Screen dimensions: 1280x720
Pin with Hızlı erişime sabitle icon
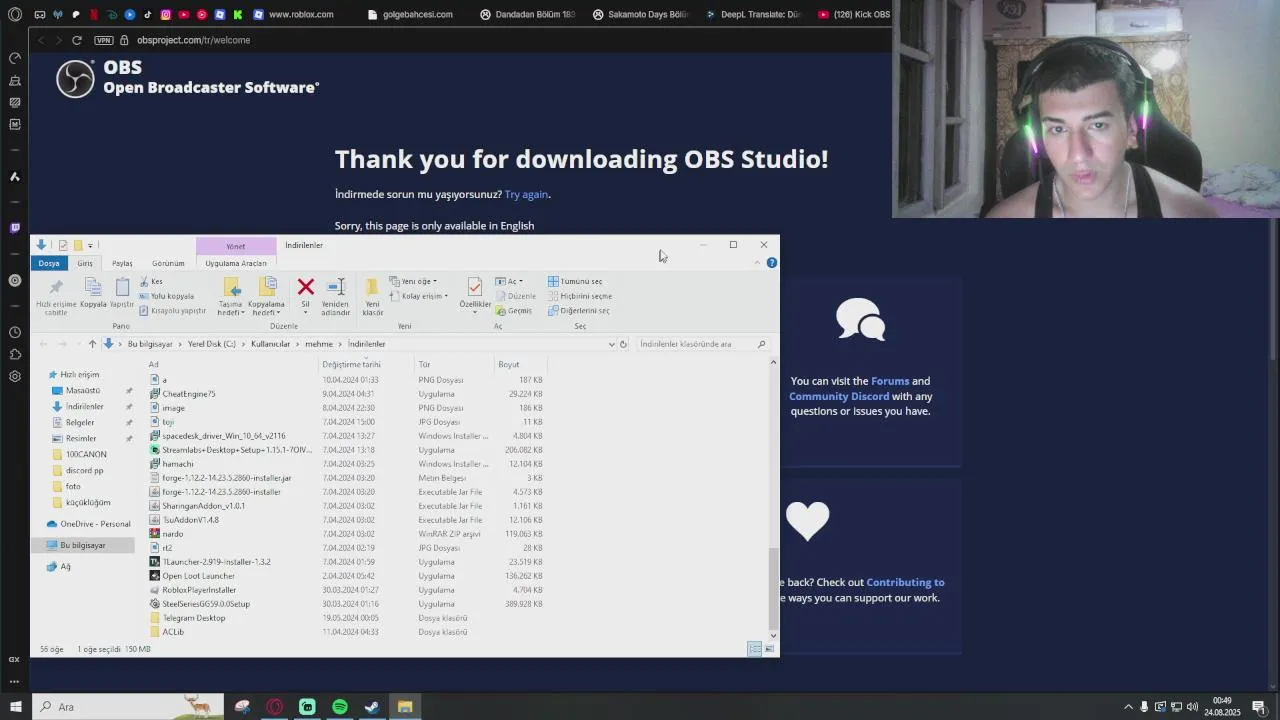(56, 287)
